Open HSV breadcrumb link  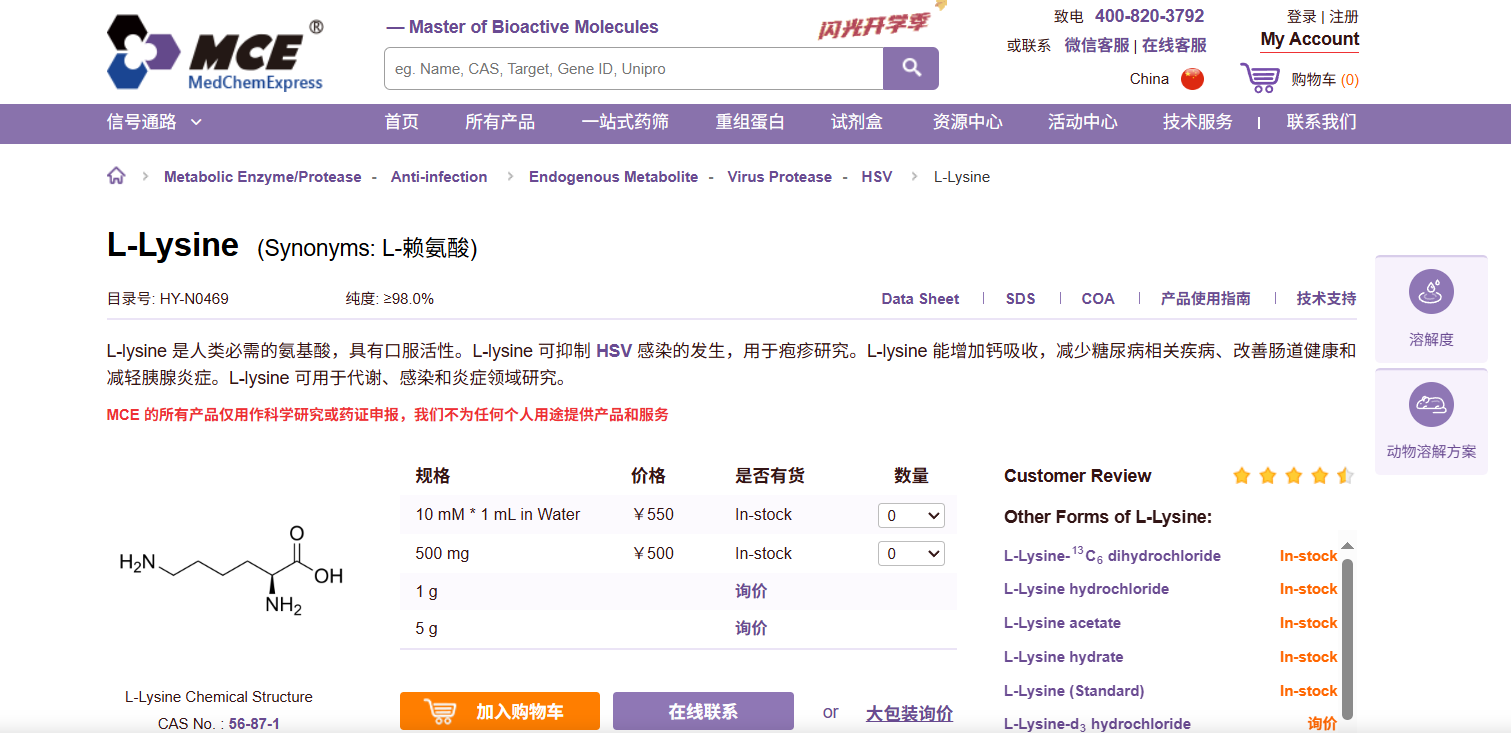point(877,177)
